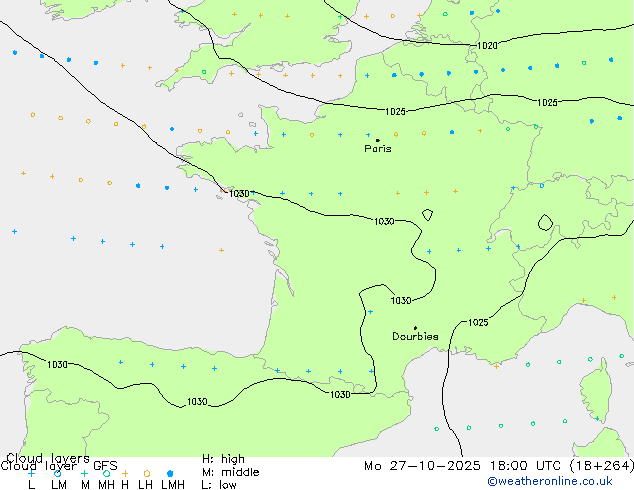
Task: Select the 'Paris' city label
Action: (x=378, y=149)
